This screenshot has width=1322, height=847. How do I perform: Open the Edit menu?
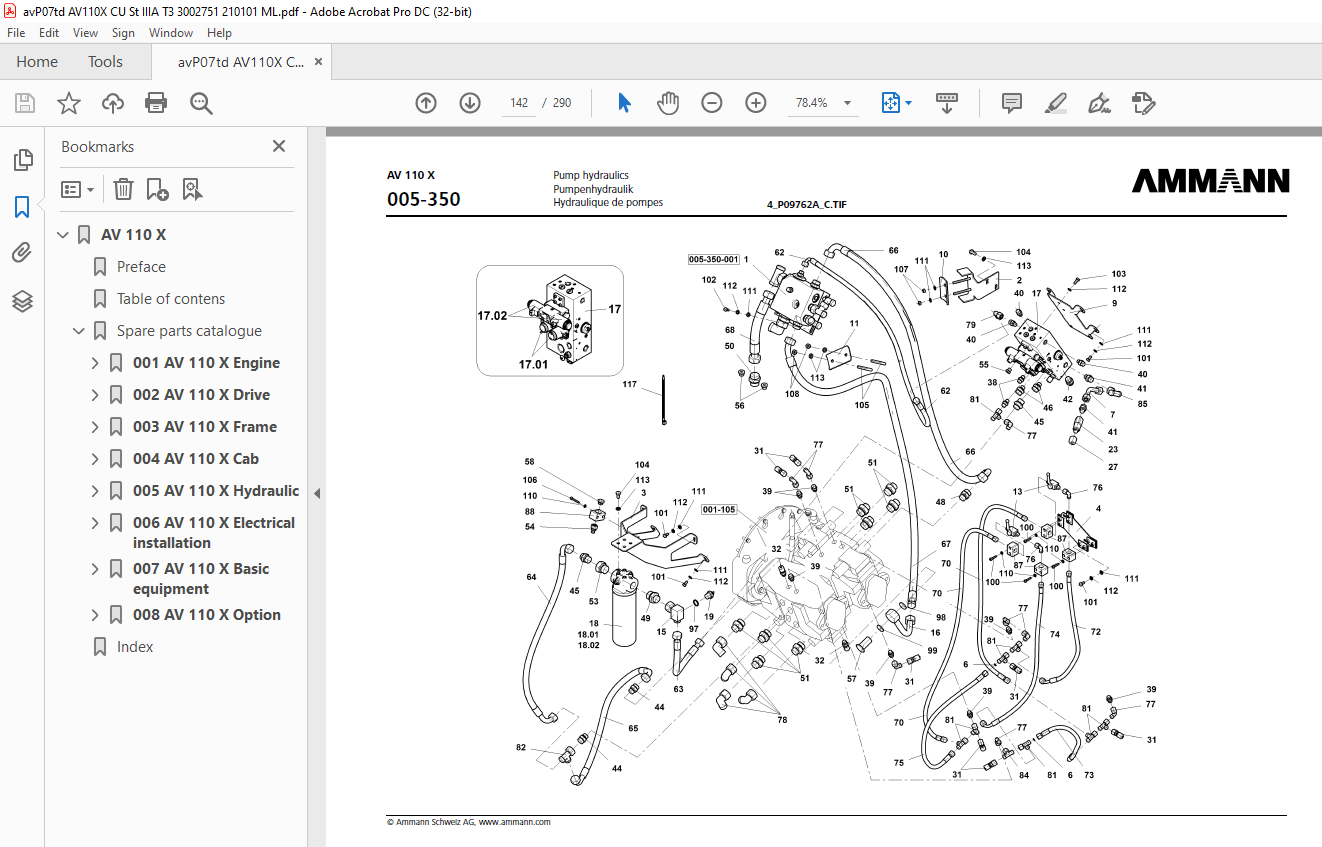tap(49, 33)
